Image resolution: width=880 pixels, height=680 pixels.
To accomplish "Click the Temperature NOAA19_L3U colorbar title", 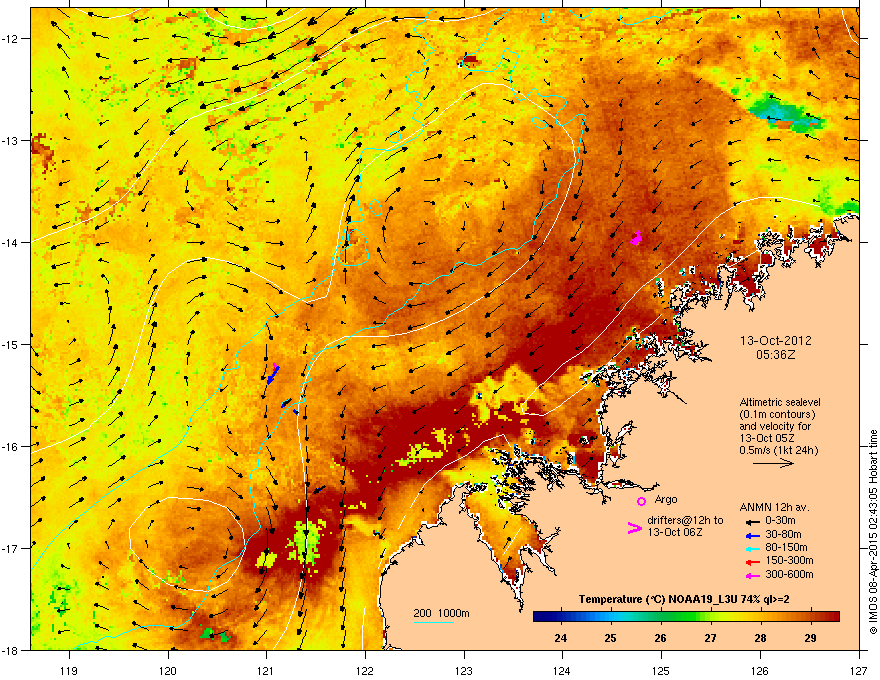I will pos(684,599).
